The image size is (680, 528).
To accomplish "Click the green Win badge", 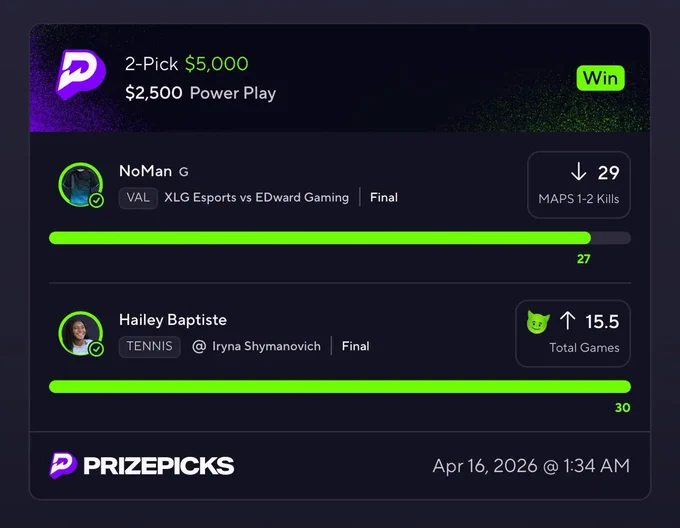I will pos(600,78).
